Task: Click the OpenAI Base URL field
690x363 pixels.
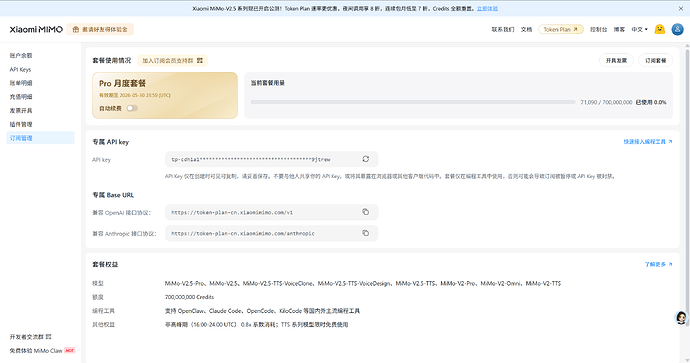Action: coord(272,212)
